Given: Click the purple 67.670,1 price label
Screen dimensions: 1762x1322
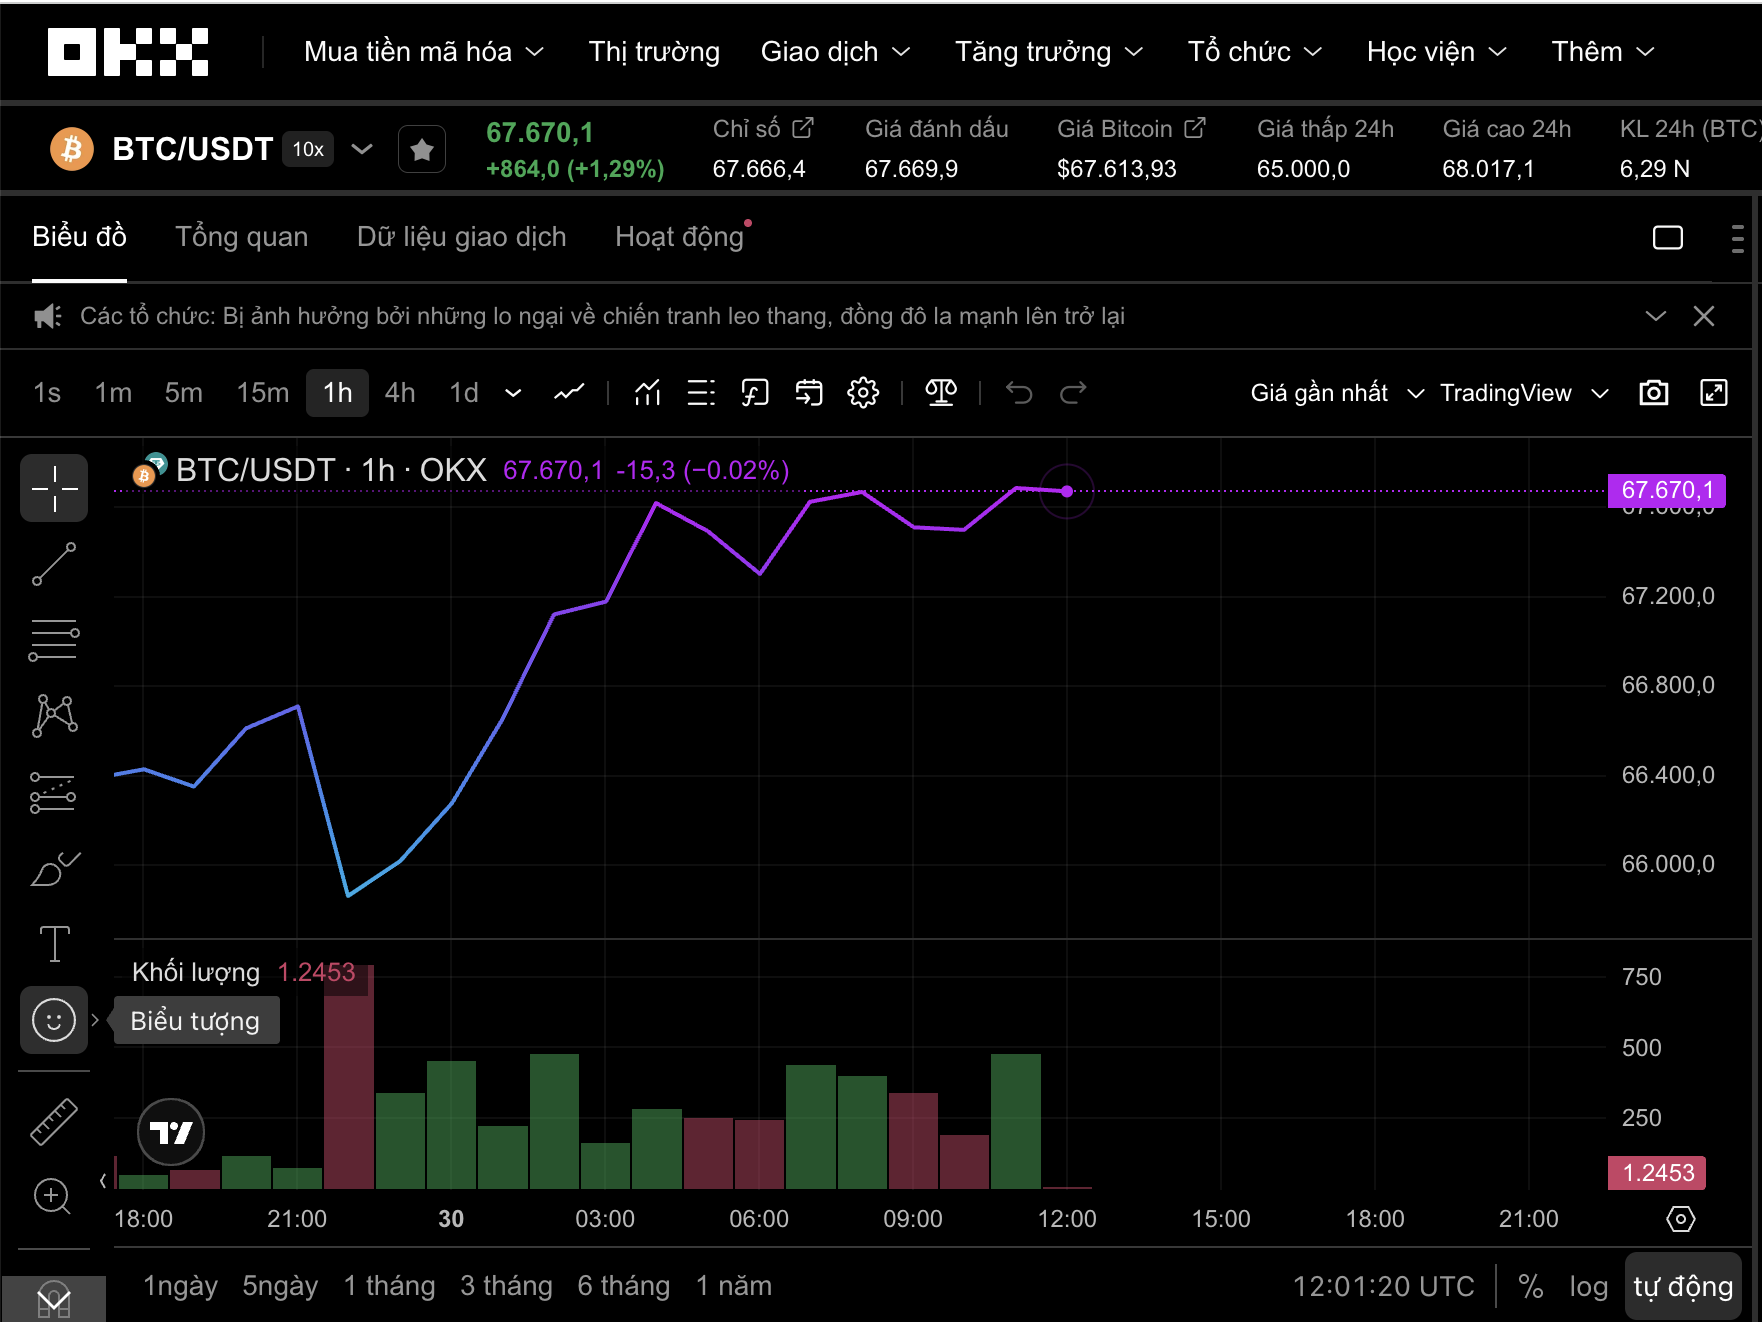Looking at the screenshot, I should [x=1666, y=490].
